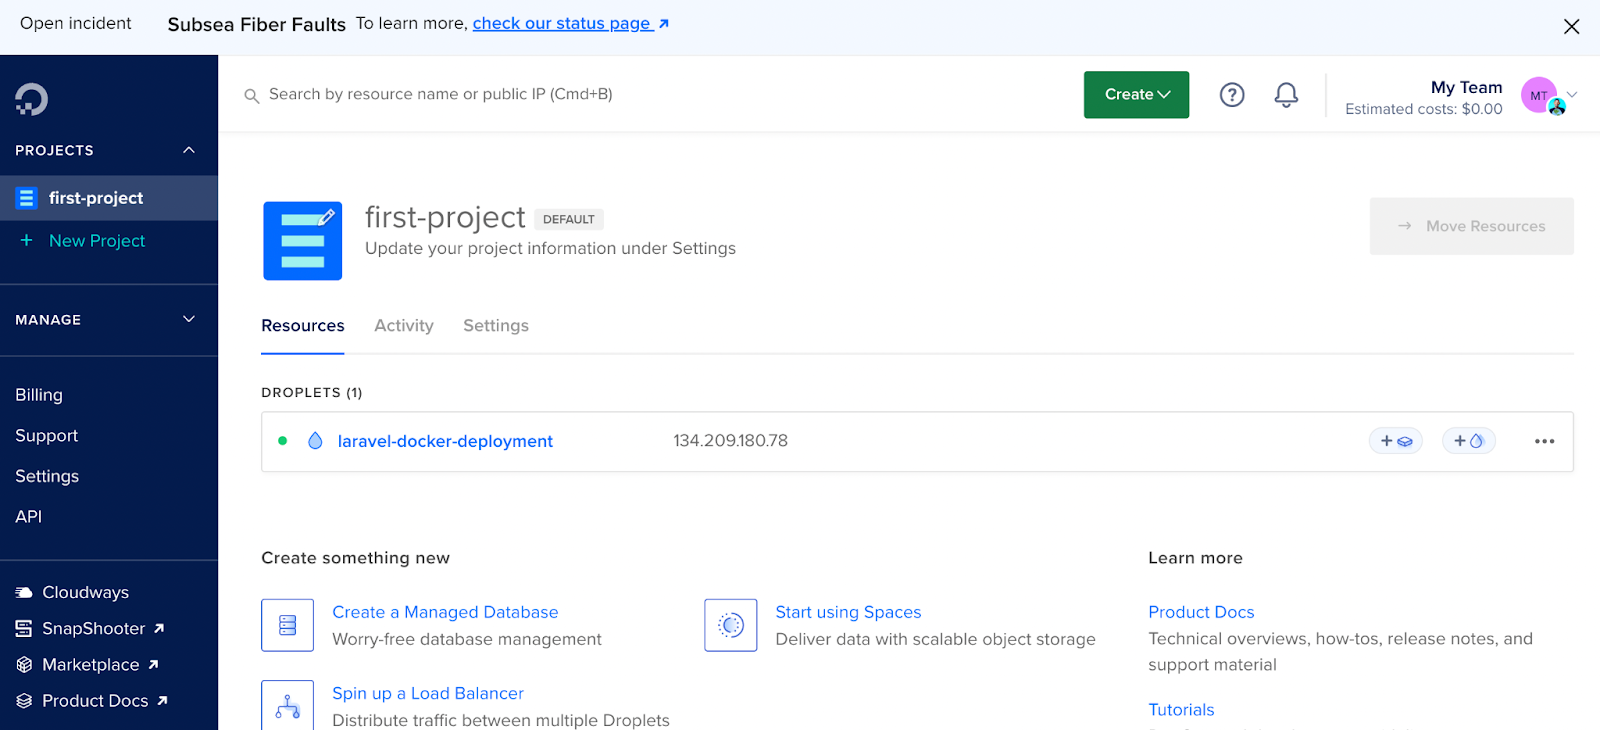Click the Managed Database icon
This screenshot has width=1600, height=730.
(x=288, y=625)
